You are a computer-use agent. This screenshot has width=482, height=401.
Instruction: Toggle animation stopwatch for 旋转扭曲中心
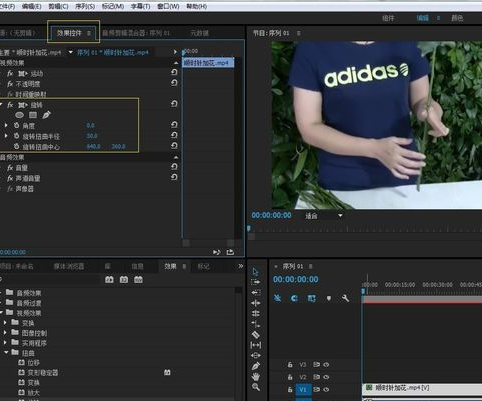click(x=16, y=146)
